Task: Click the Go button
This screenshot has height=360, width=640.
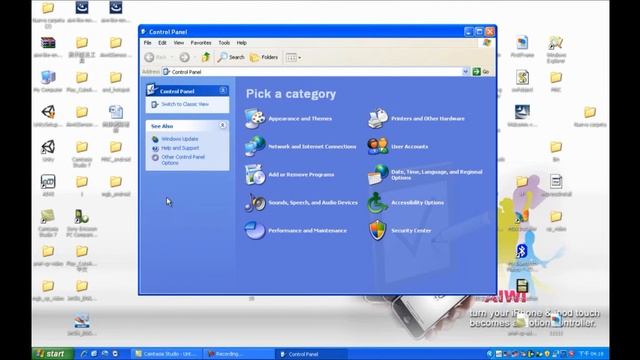Action: pos(481,72)
